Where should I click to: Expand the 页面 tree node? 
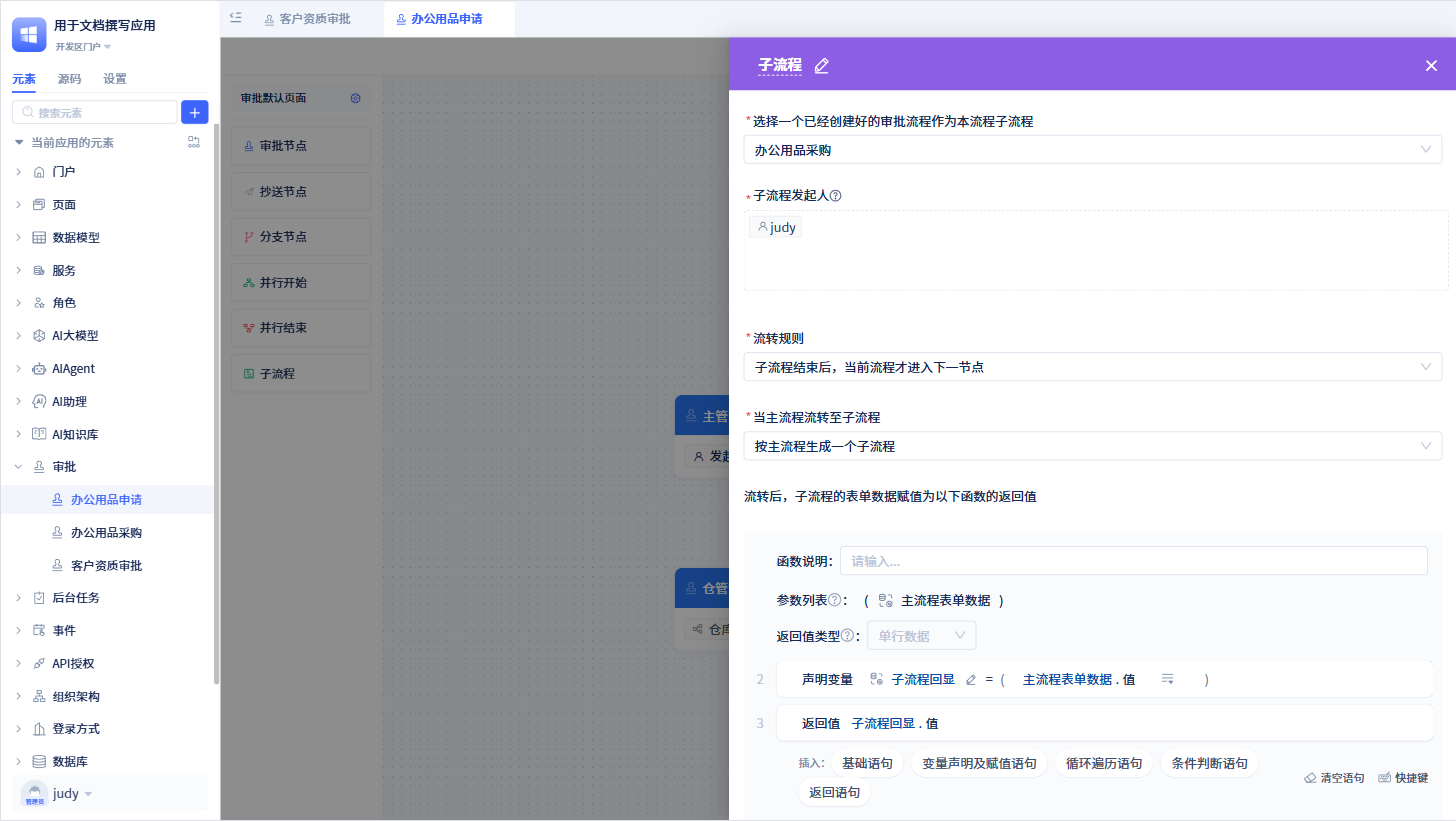(x=18, y=205)
